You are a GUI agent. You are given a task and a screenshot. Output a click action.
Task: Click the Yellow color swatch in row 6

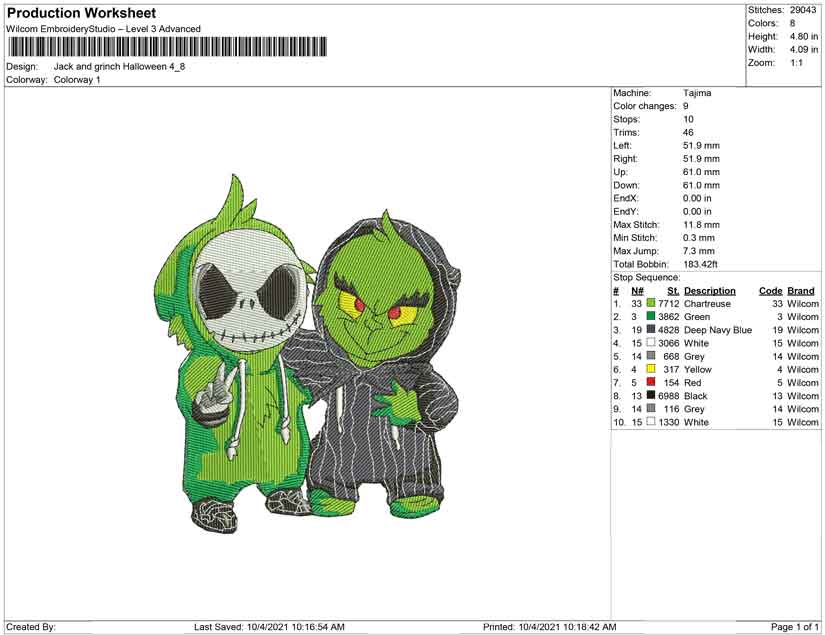pos(651,369)
